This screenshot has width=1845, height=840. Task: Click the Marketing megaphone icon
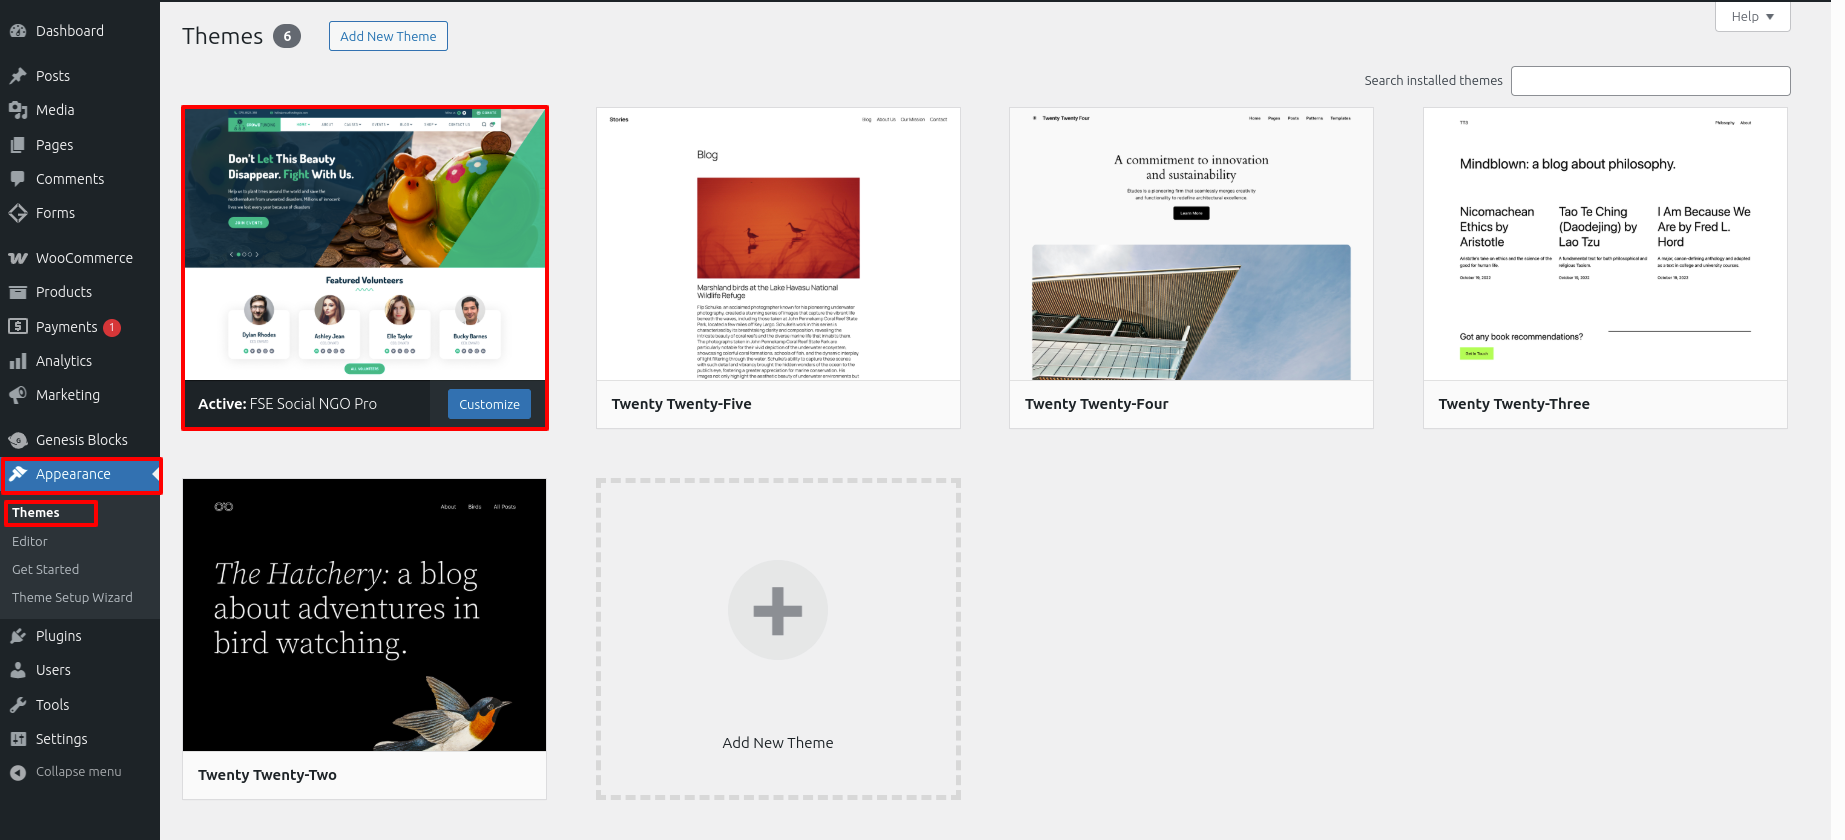point(18,395)
